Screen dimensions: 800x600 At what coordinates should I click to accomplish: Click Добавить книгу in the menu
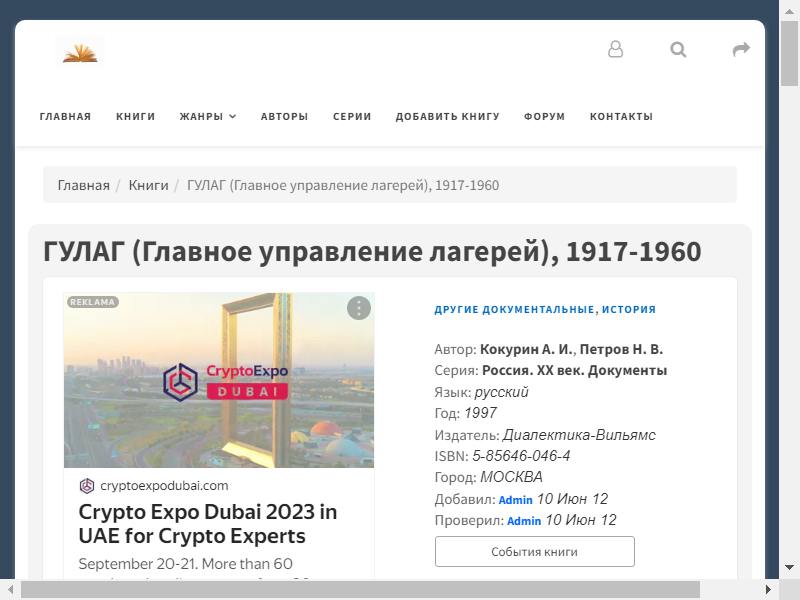447,116
